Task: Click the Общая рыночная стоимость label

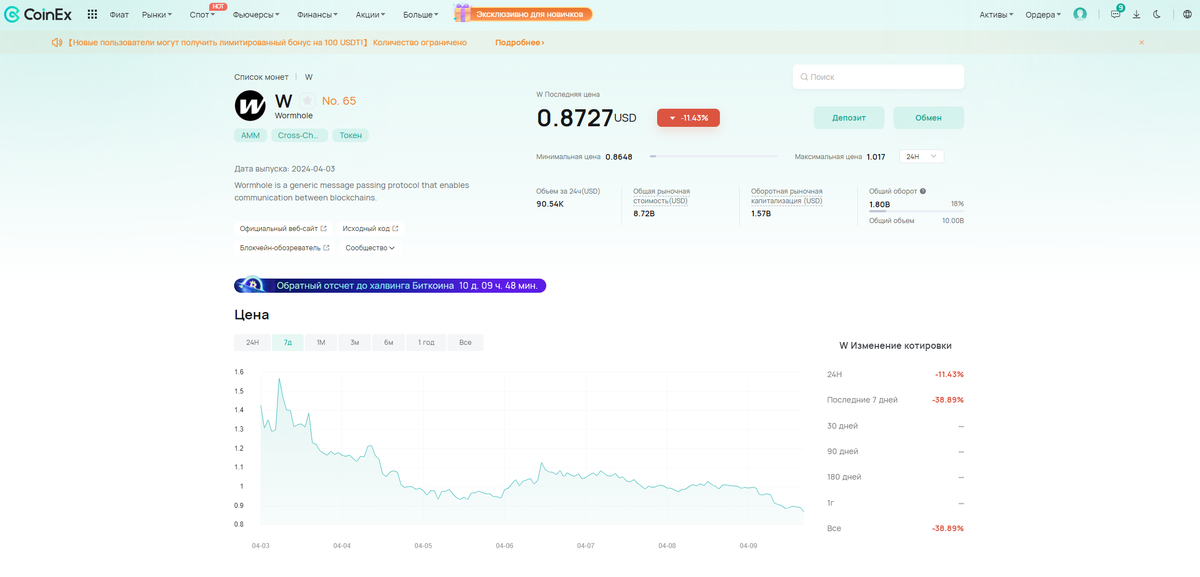Action: (x=661, y=195)
